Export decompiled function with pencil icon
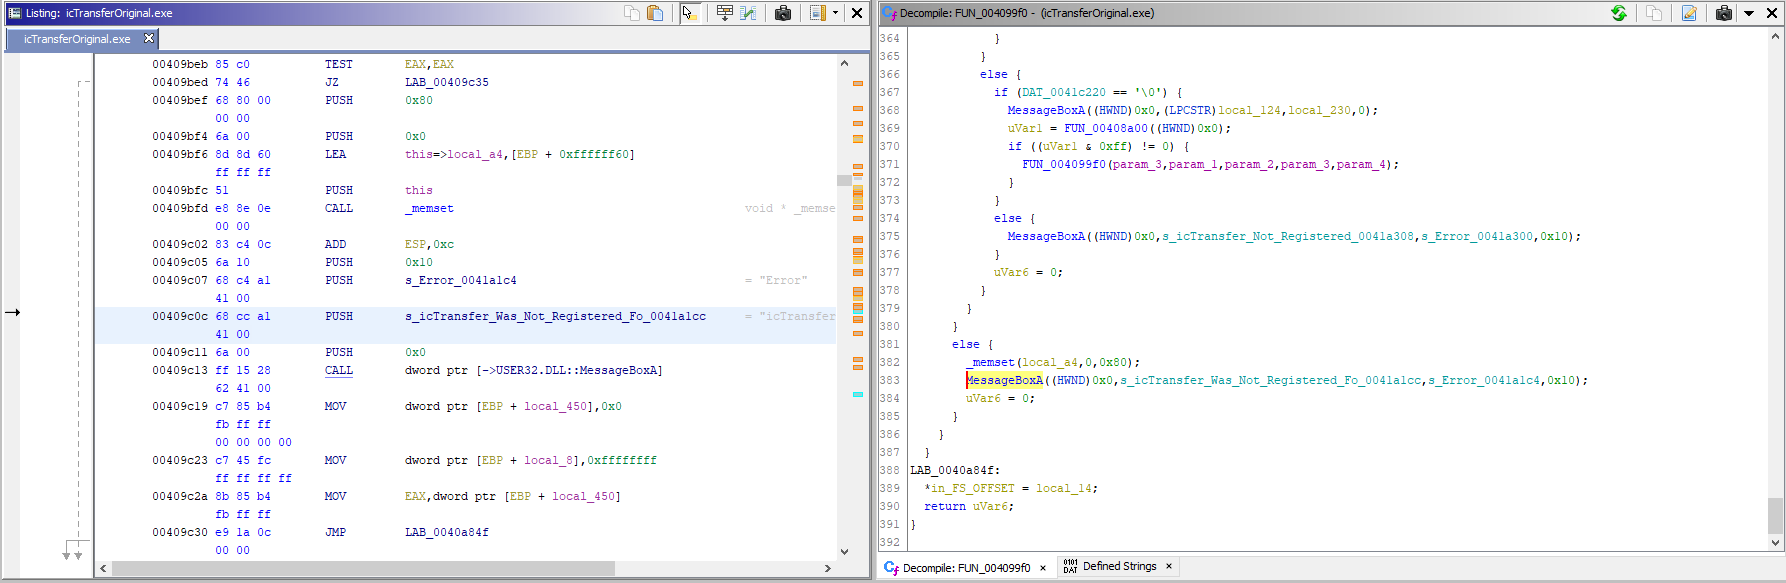1786x583 pixels. [x=1689, y=13]
